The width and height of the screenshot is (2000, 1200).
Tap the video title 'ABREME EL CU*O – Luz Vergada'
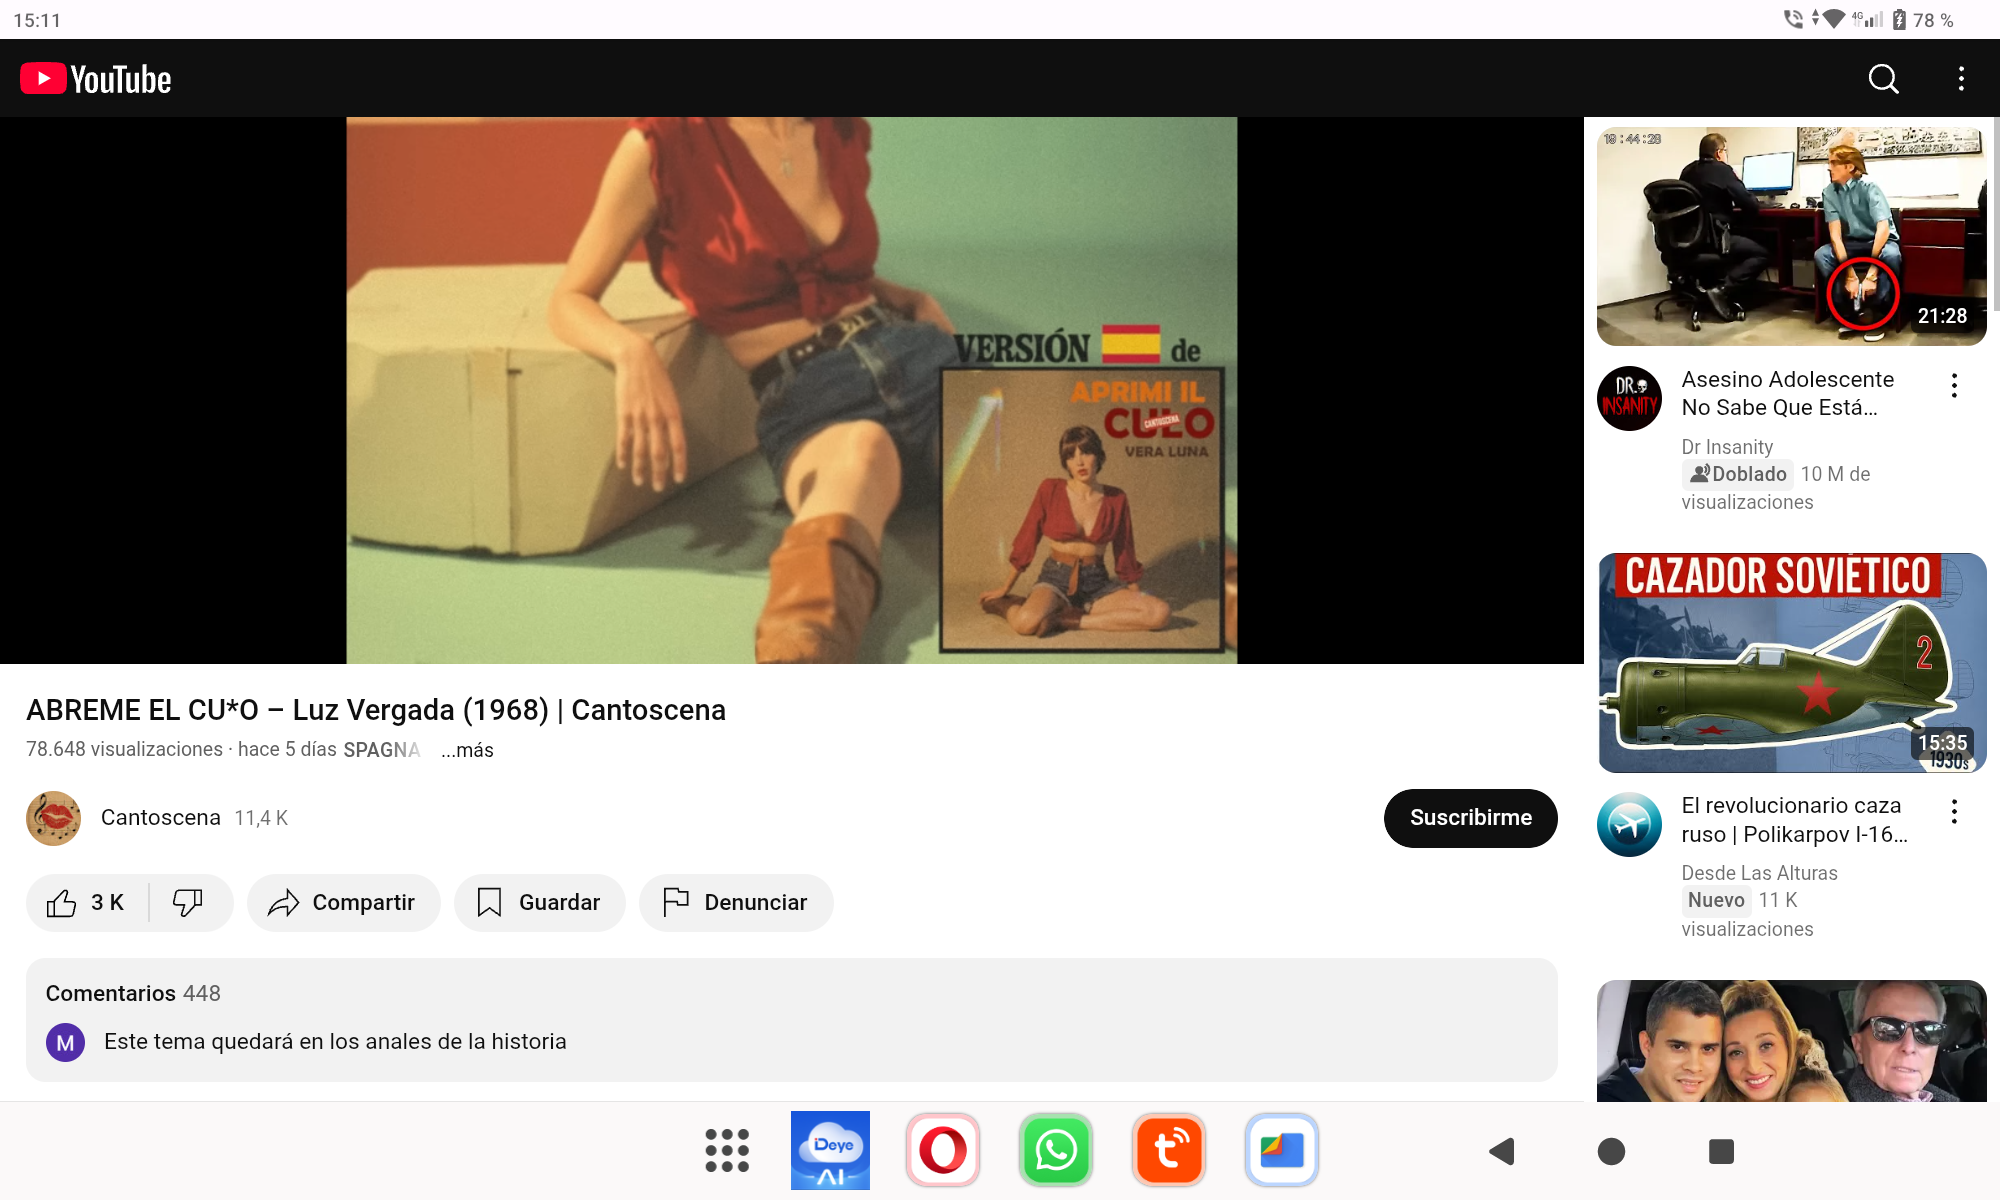[x=376, y=710]
